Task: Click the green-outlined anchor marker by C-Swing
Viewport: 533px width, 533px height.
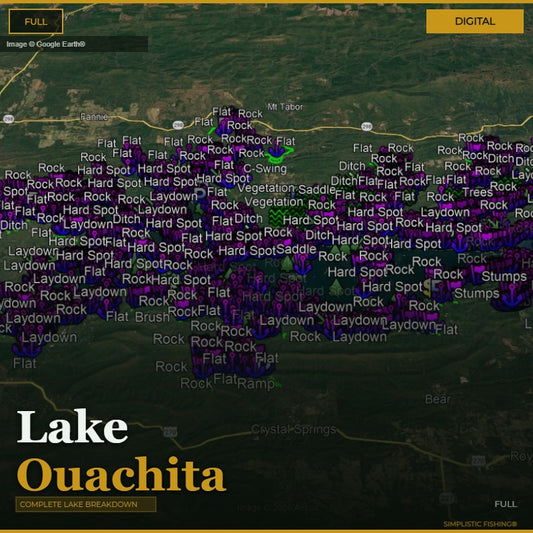Action: pos(277,153)
